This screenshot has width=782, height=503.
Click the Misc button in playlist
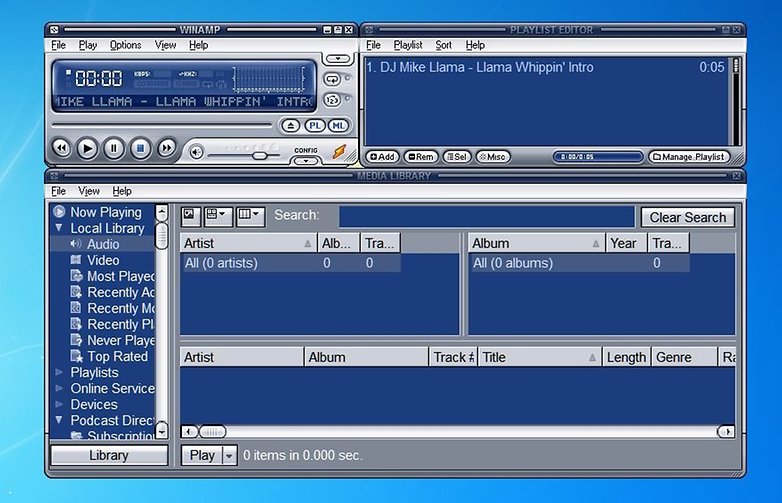(492, 157)
